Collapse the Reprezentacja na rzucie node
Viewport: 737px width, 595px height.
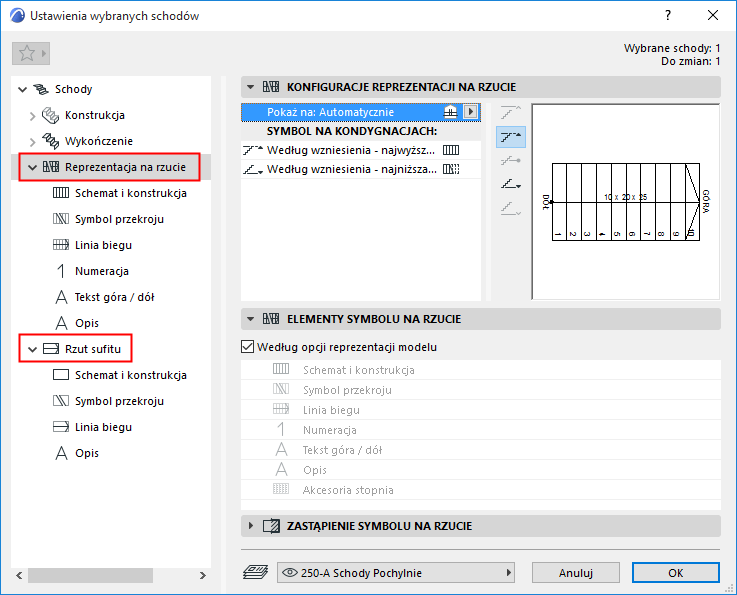[32, 167]
